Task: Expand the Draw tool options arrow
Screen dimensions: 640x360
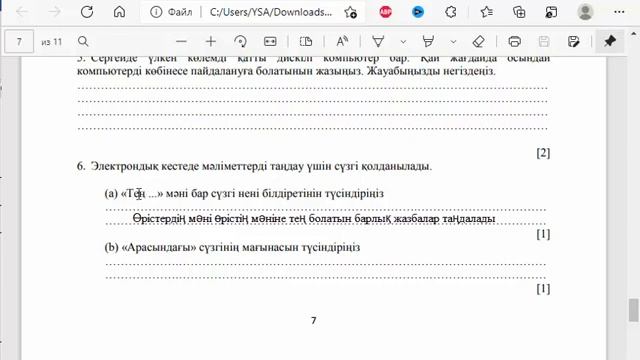Action: pos(403,42)
